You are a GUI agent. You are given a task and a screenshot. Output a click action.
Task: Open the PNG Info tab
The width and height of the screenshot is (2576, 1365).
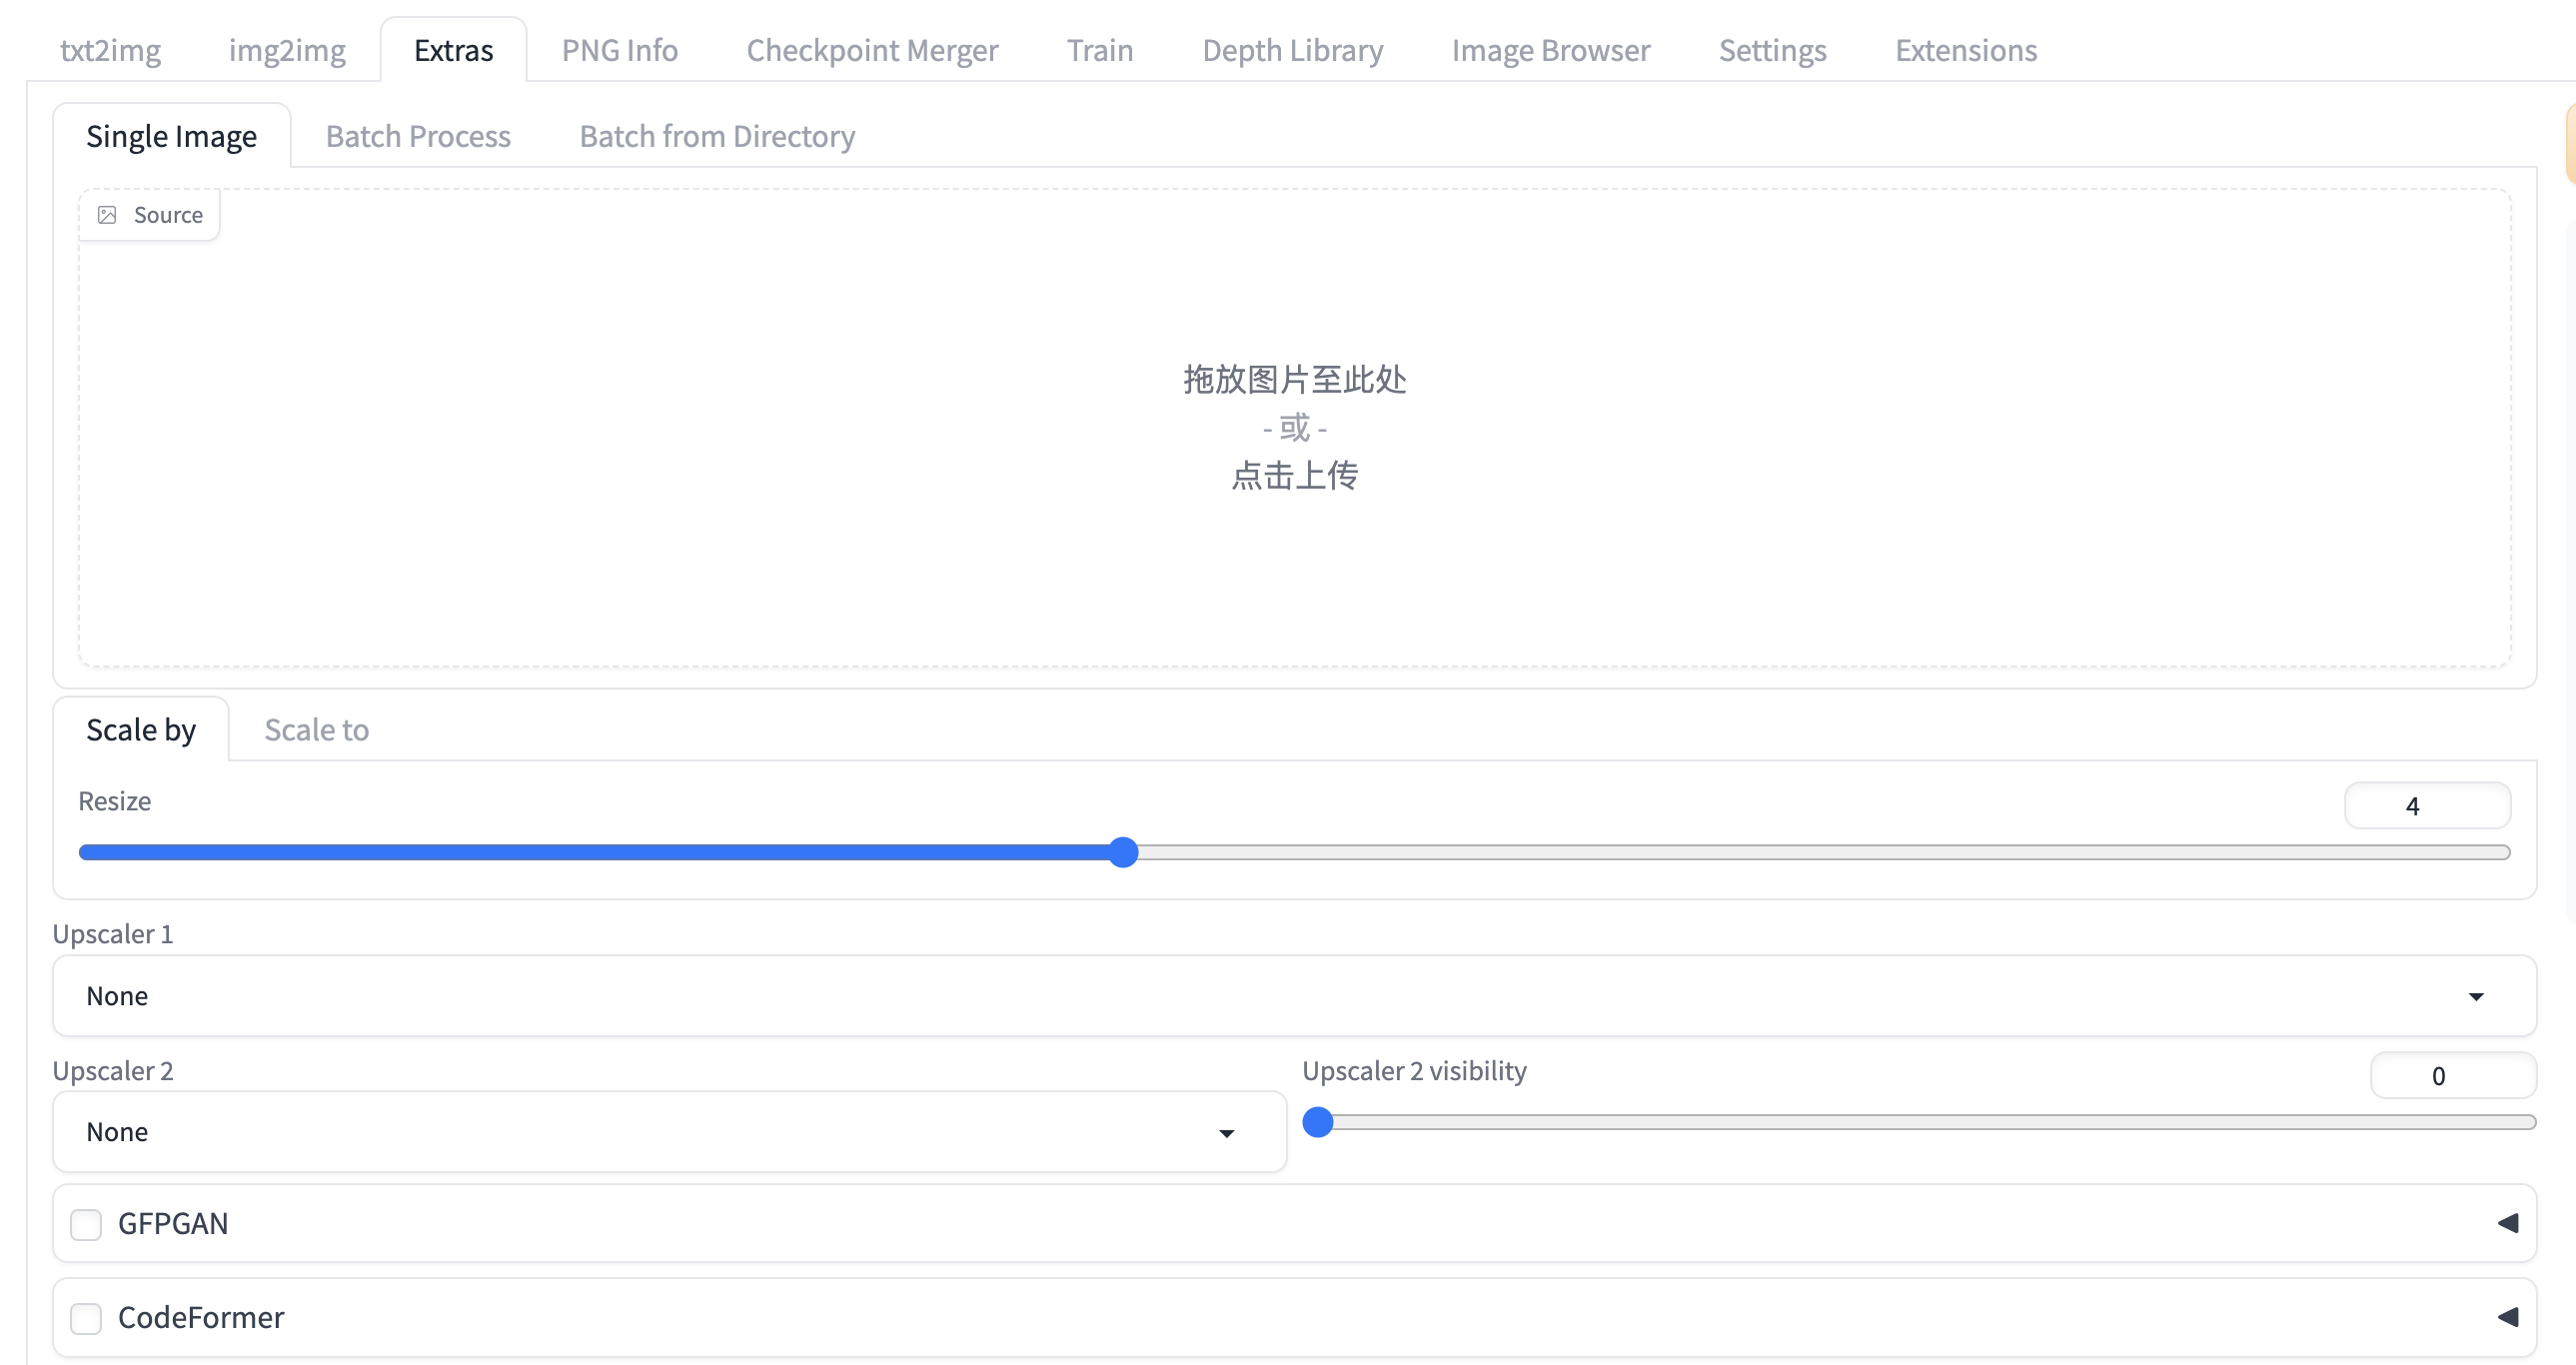619,50
